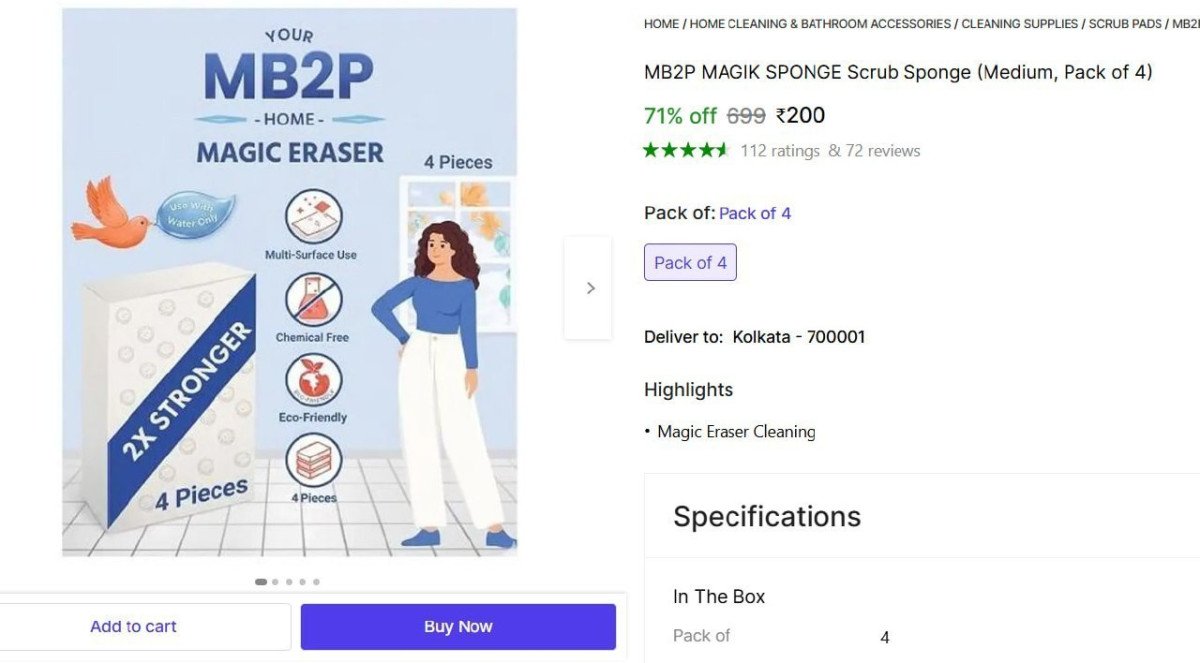This screenshot has height=663, width=1200.
Task: Click the stacked 4 Pieces icon
Action: [x=314, y=461]
